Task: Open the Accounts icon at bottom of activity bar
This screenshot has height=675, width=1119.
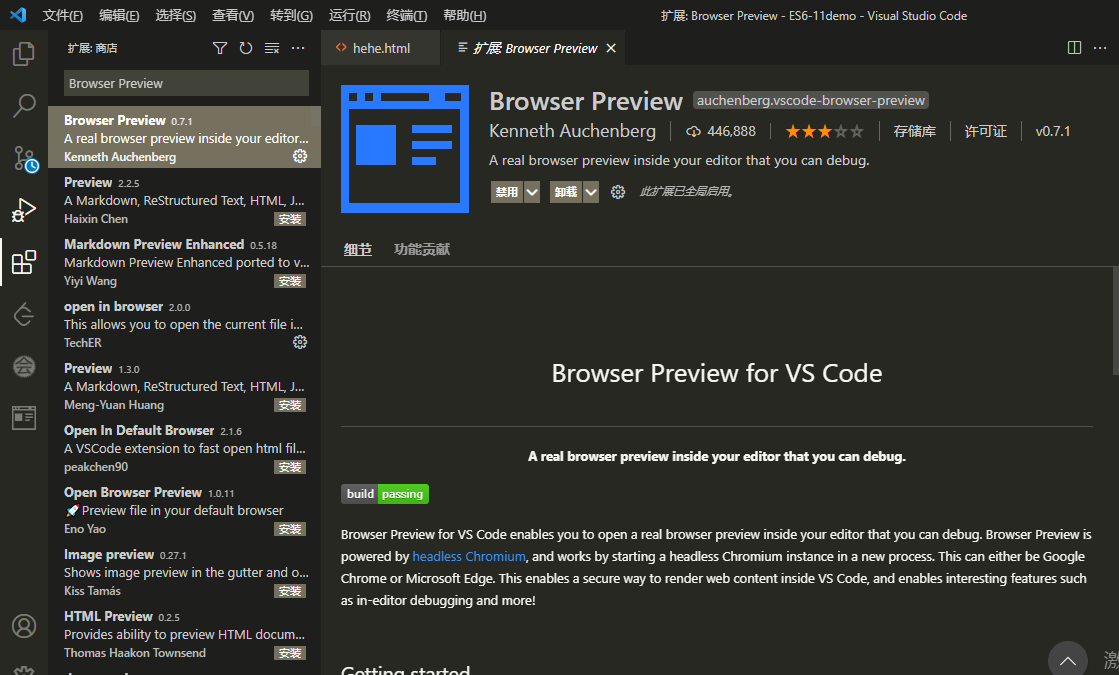Action: (x=23, y=625)
